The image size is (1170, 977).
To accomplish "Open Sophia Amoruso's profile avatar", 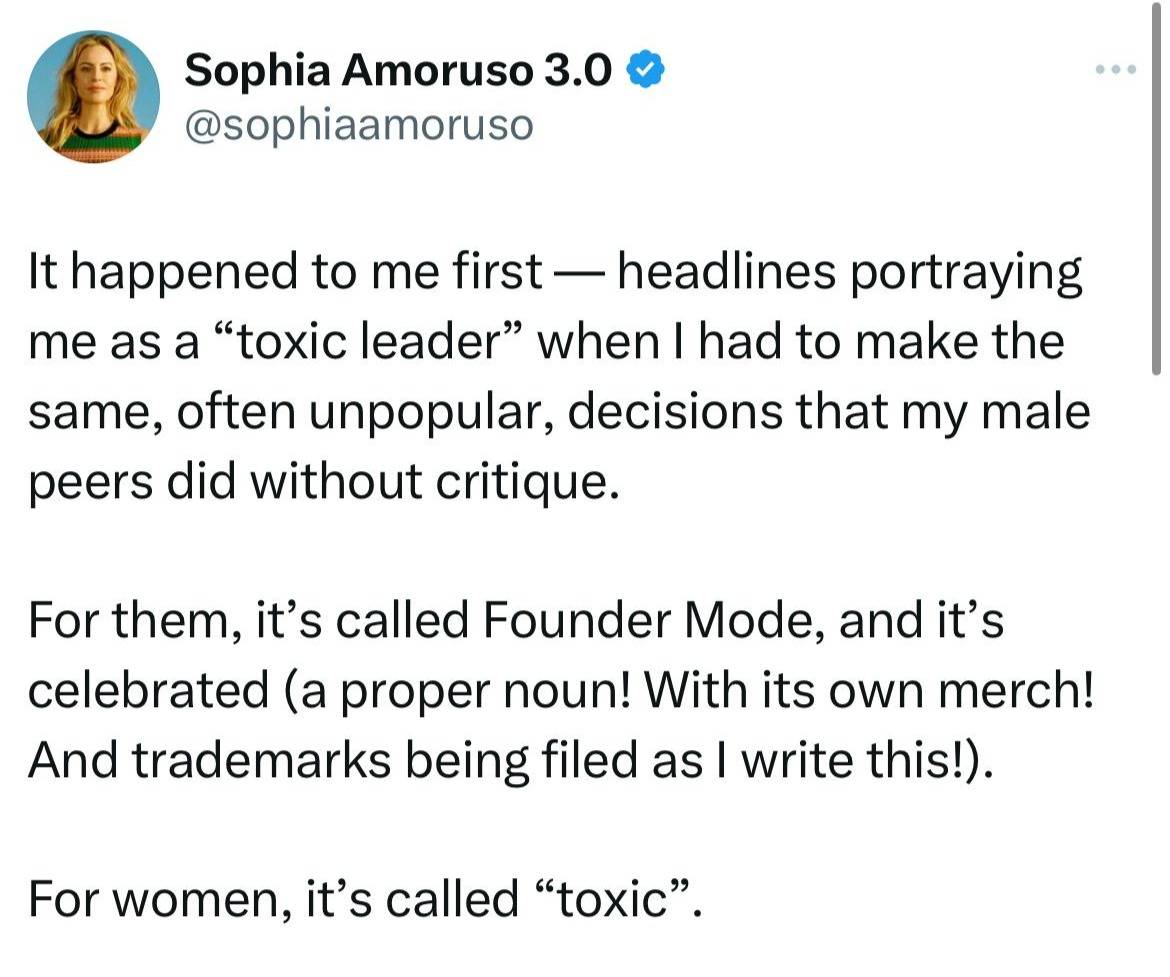I will (x=93, y=96).
